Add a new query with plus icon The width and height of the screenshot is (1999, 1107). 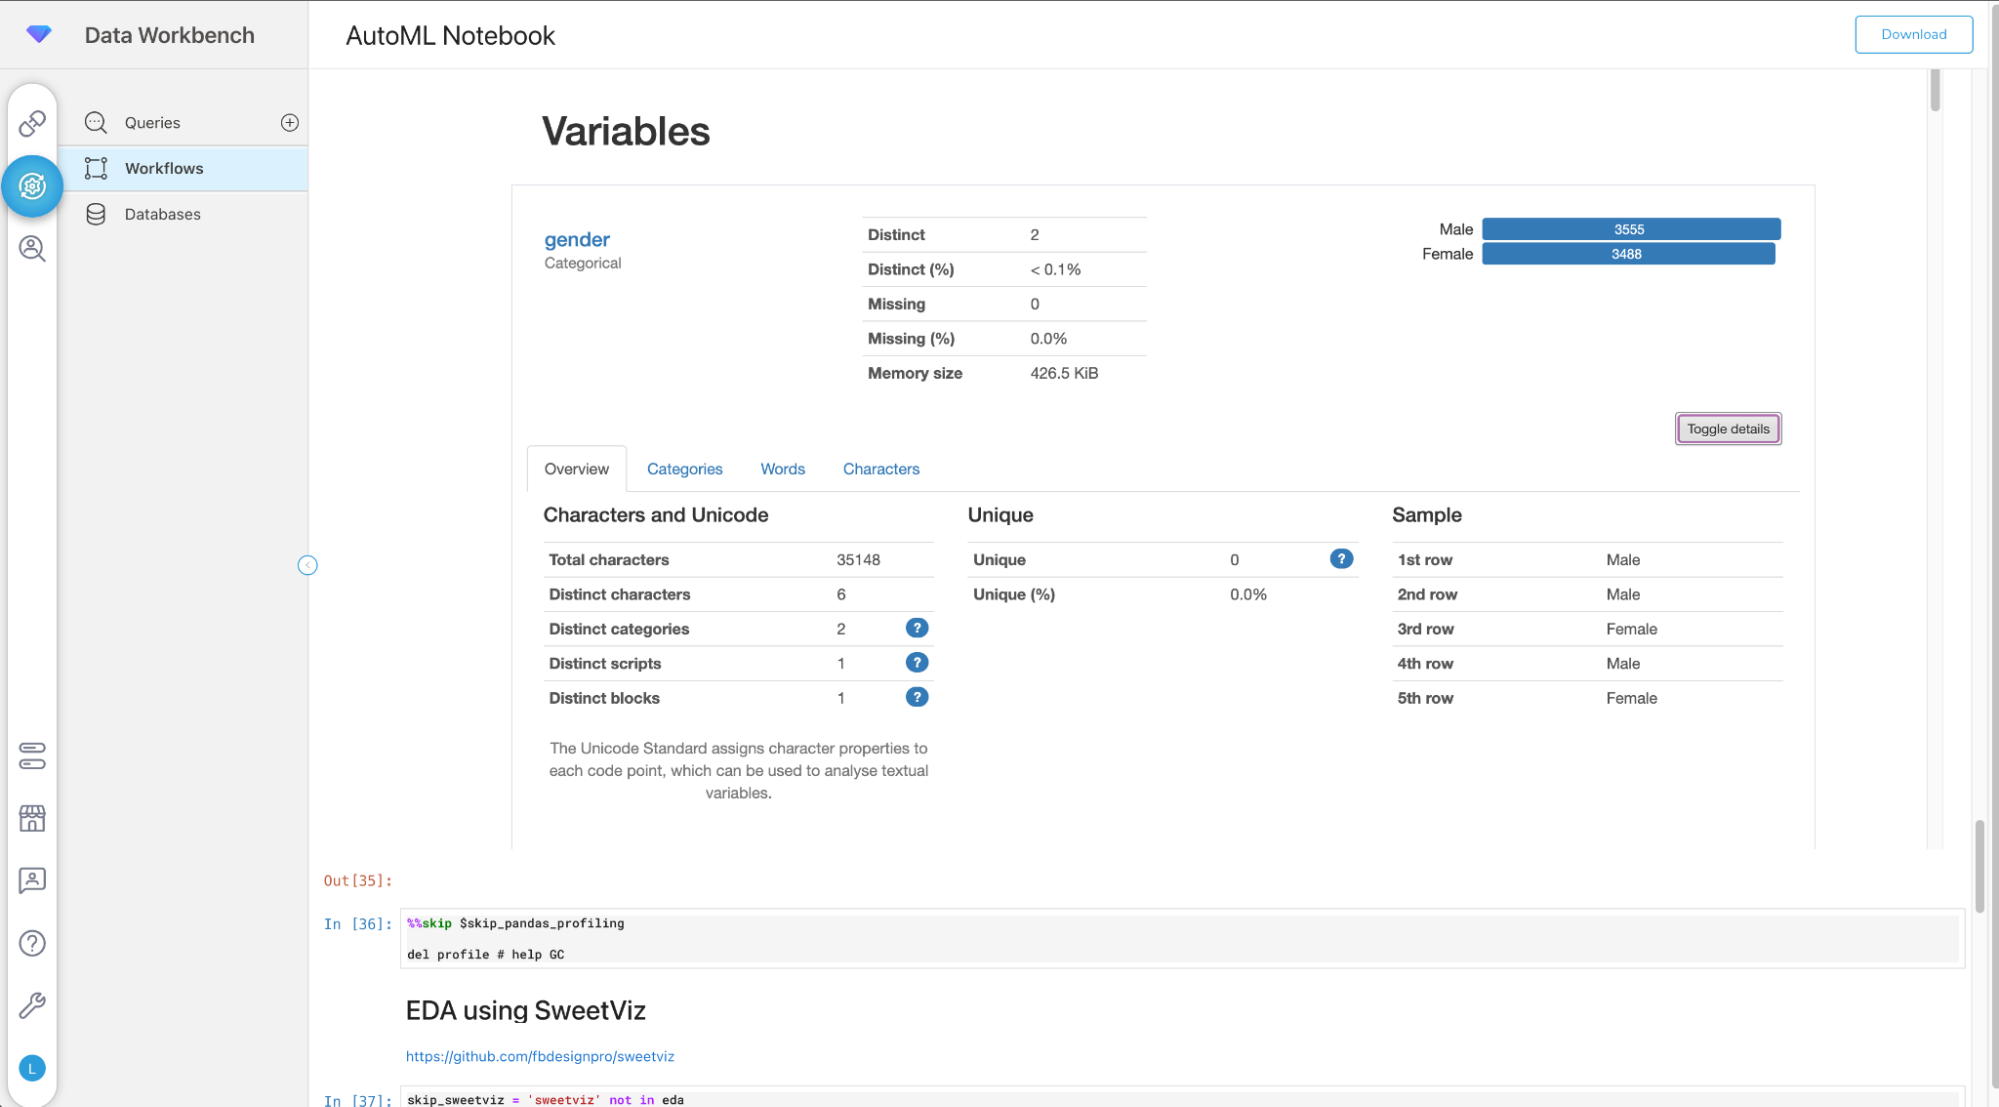click(x=290, y=122)
